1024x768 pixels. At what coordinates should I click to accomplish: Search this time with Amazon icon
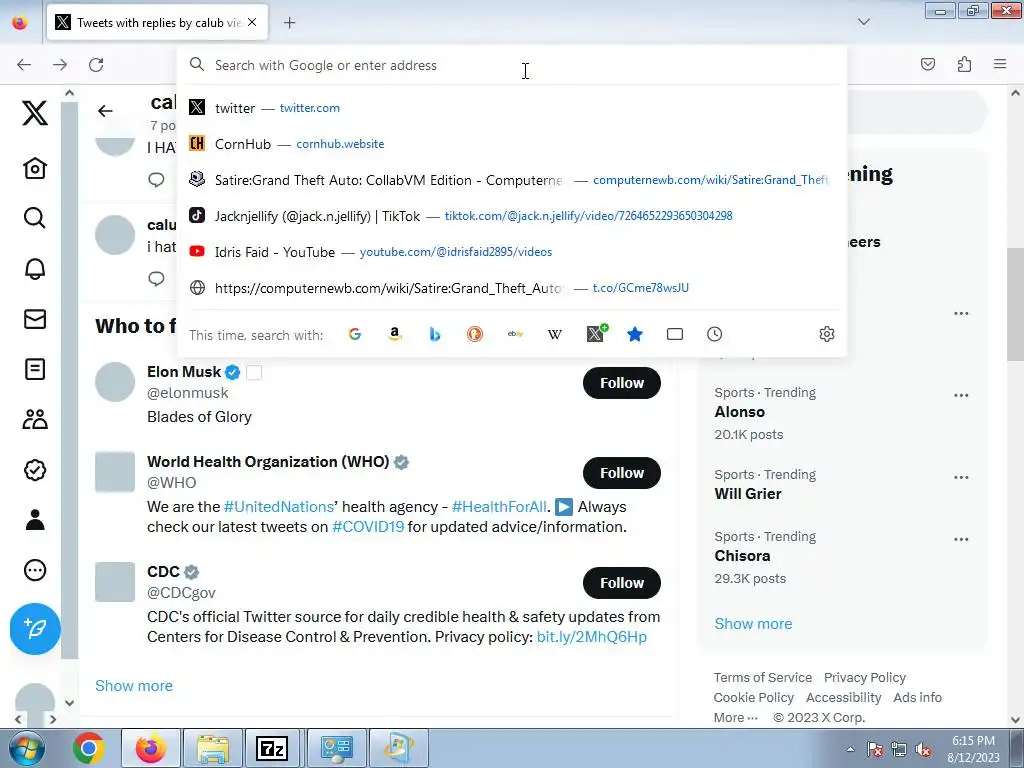394,334
